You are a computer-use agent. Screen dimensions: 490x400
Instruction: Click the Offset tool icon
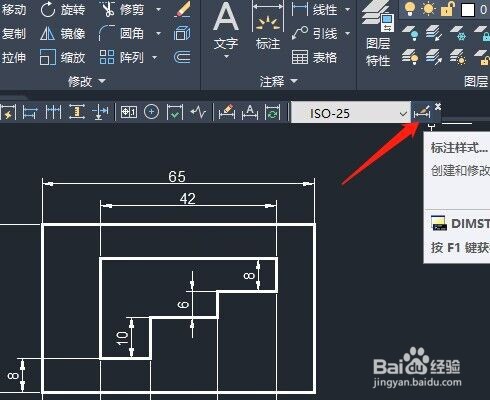(183, 57)
